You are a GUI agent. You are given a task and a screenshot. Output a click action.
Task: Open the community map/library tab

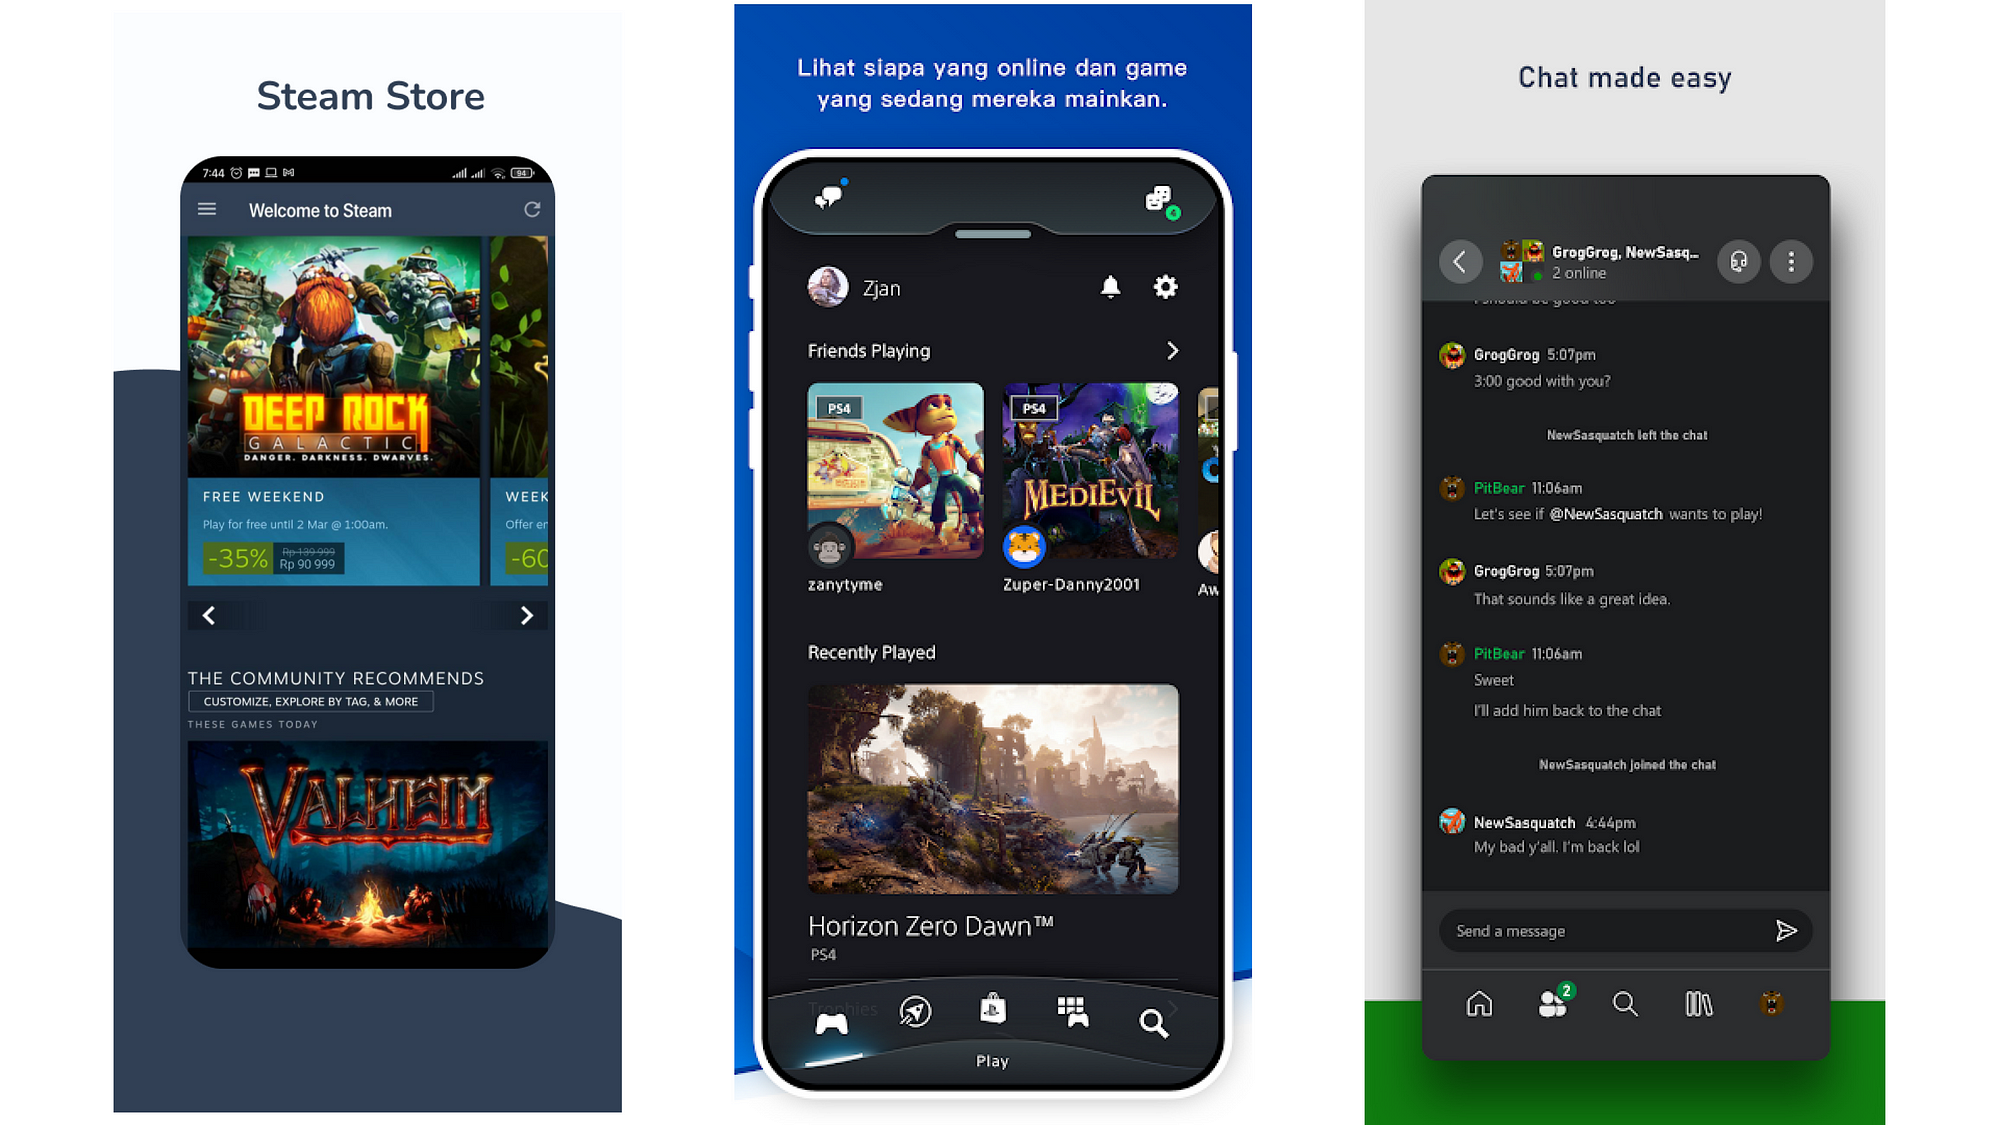tap(1699, 1003)
